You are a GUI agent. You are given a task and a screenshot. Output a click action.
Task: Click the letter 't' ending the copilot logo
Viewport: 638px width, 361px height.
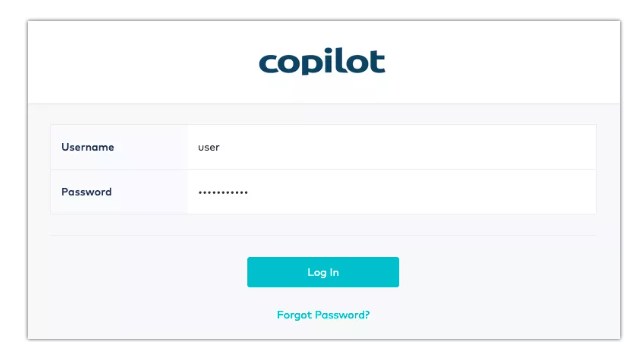377,62
